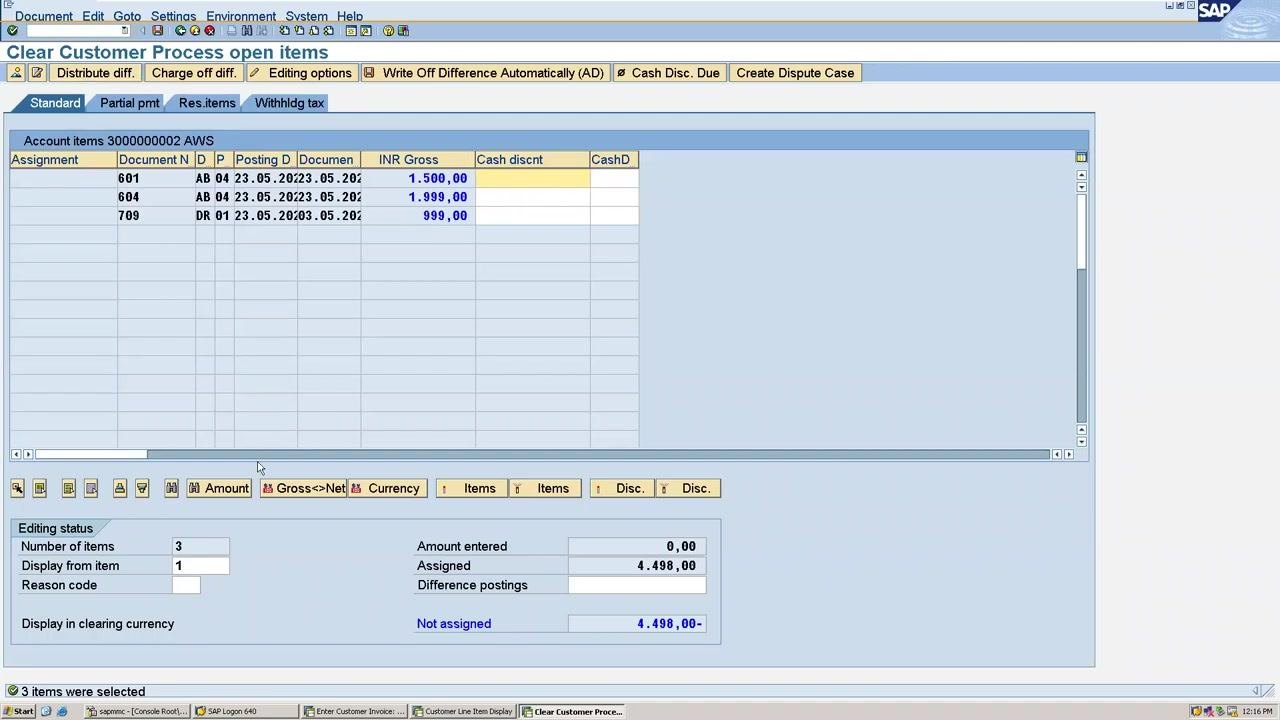Image resolution: width=1280 pixels, height=720 pixels.
Task: Switch to Enter Customer Invoice taskbar window
Action: point(355,711)
